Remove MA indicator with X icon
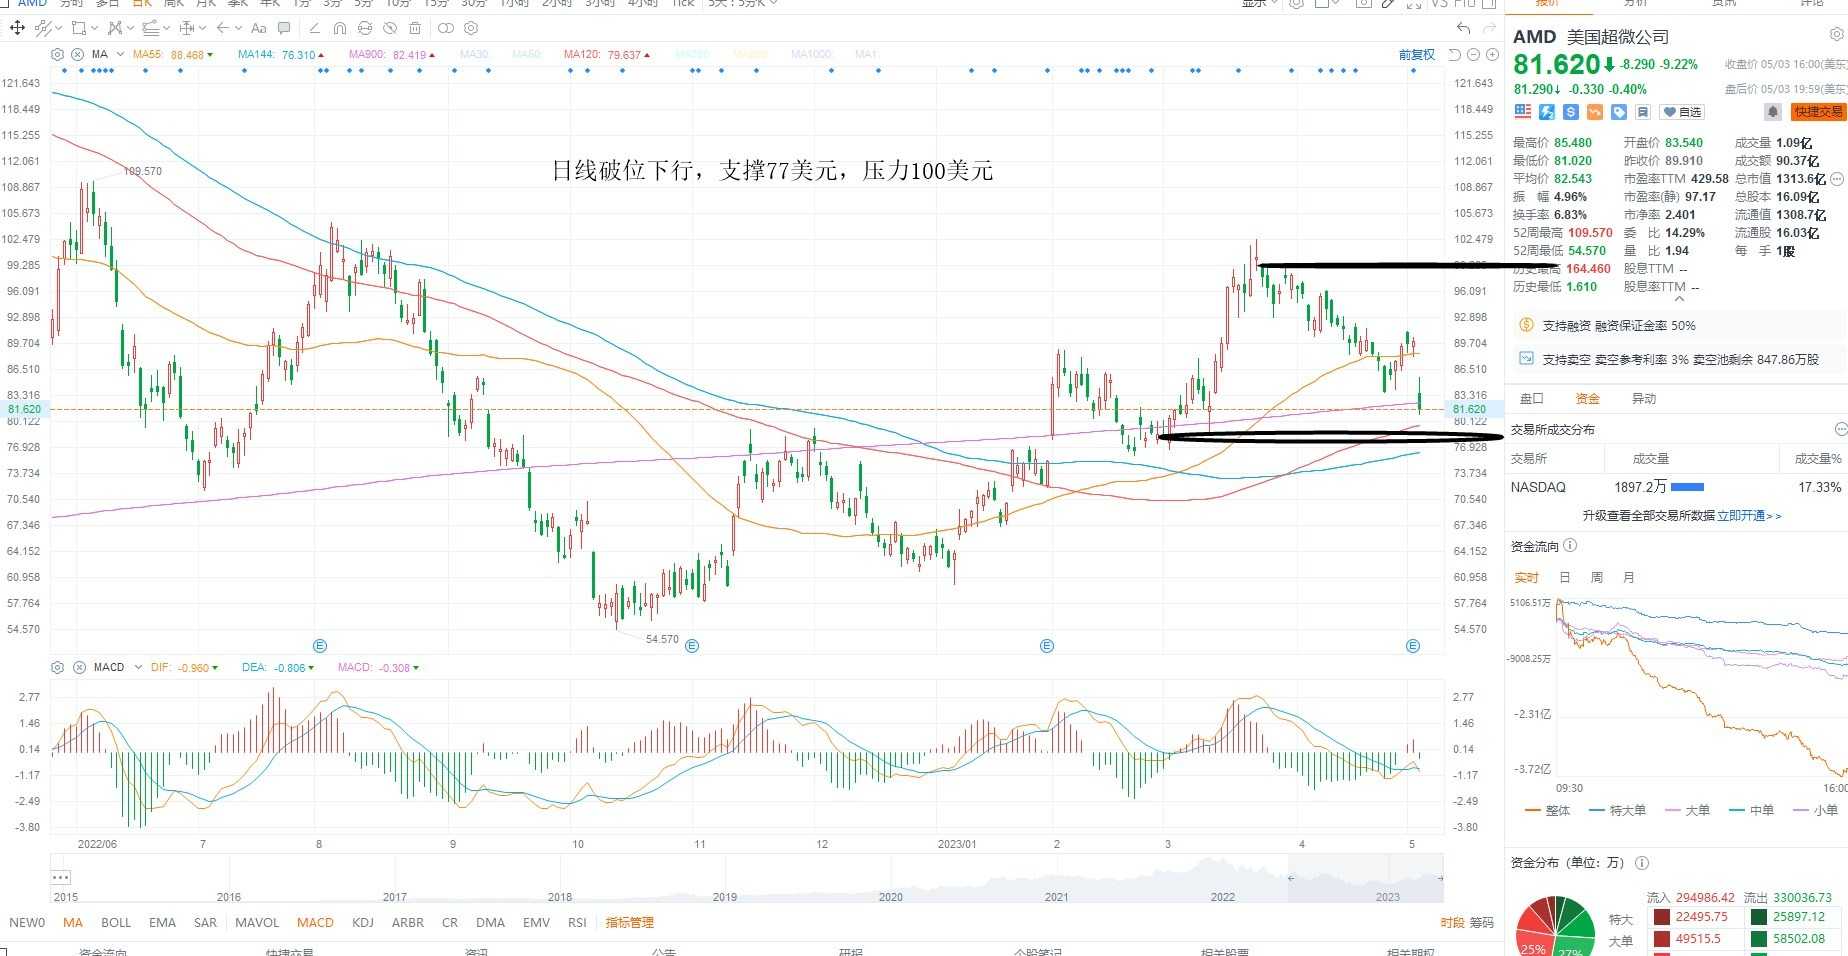 coord(78,54)
